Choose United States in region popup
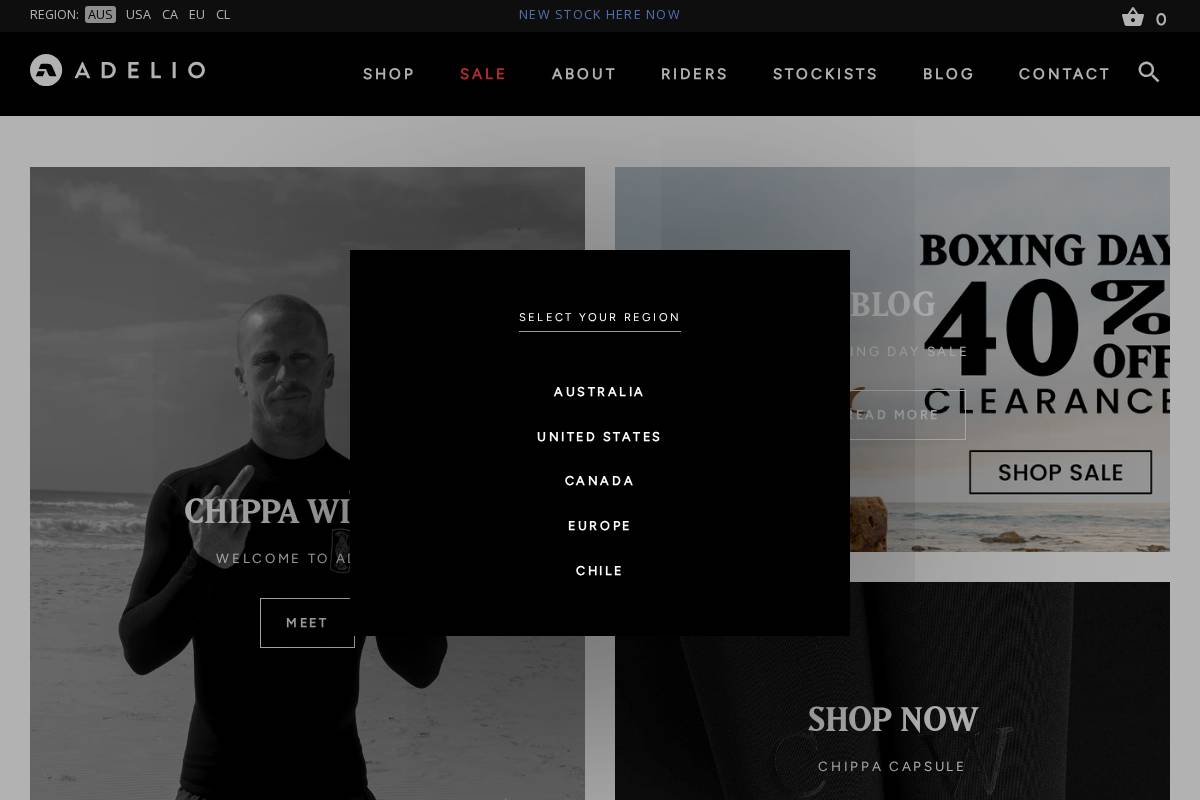This screenshot has width=1200, height=800. pyautogui.click(x=599, y=437)
